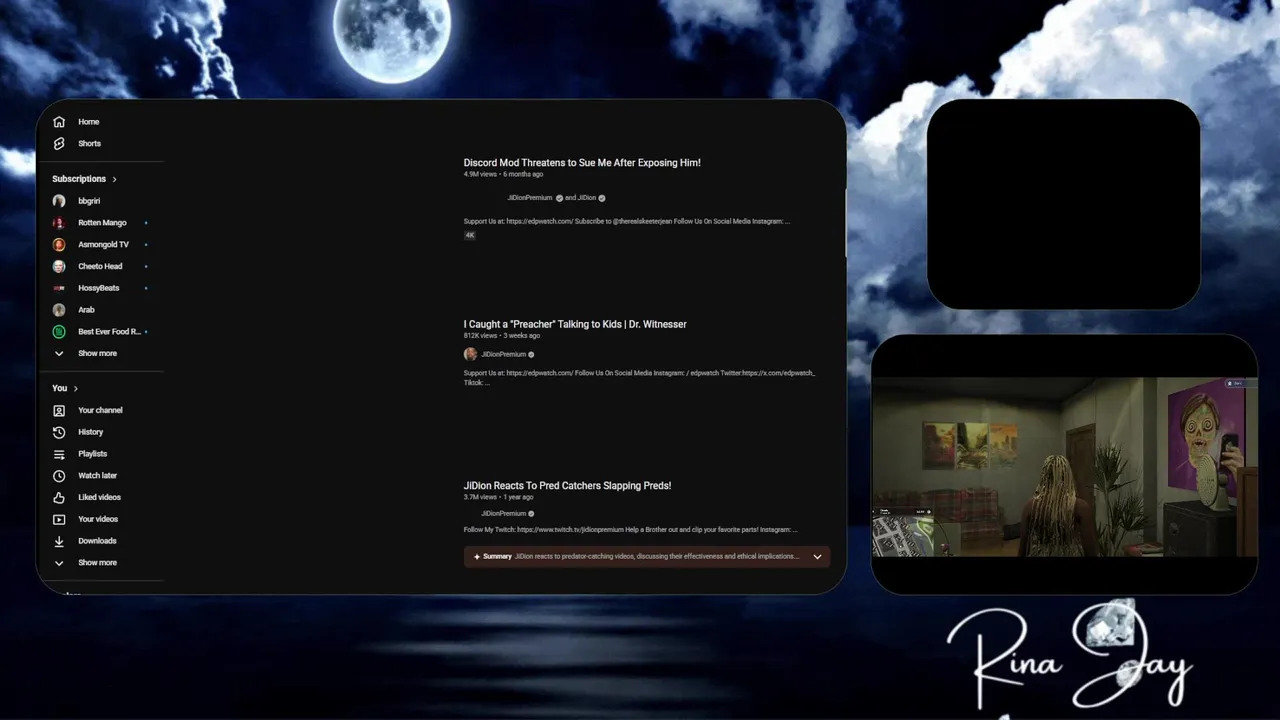The width and height of the screenshot is (1280, 720).
Task: Open Arab channel subscription
Action: pos(86,310)
